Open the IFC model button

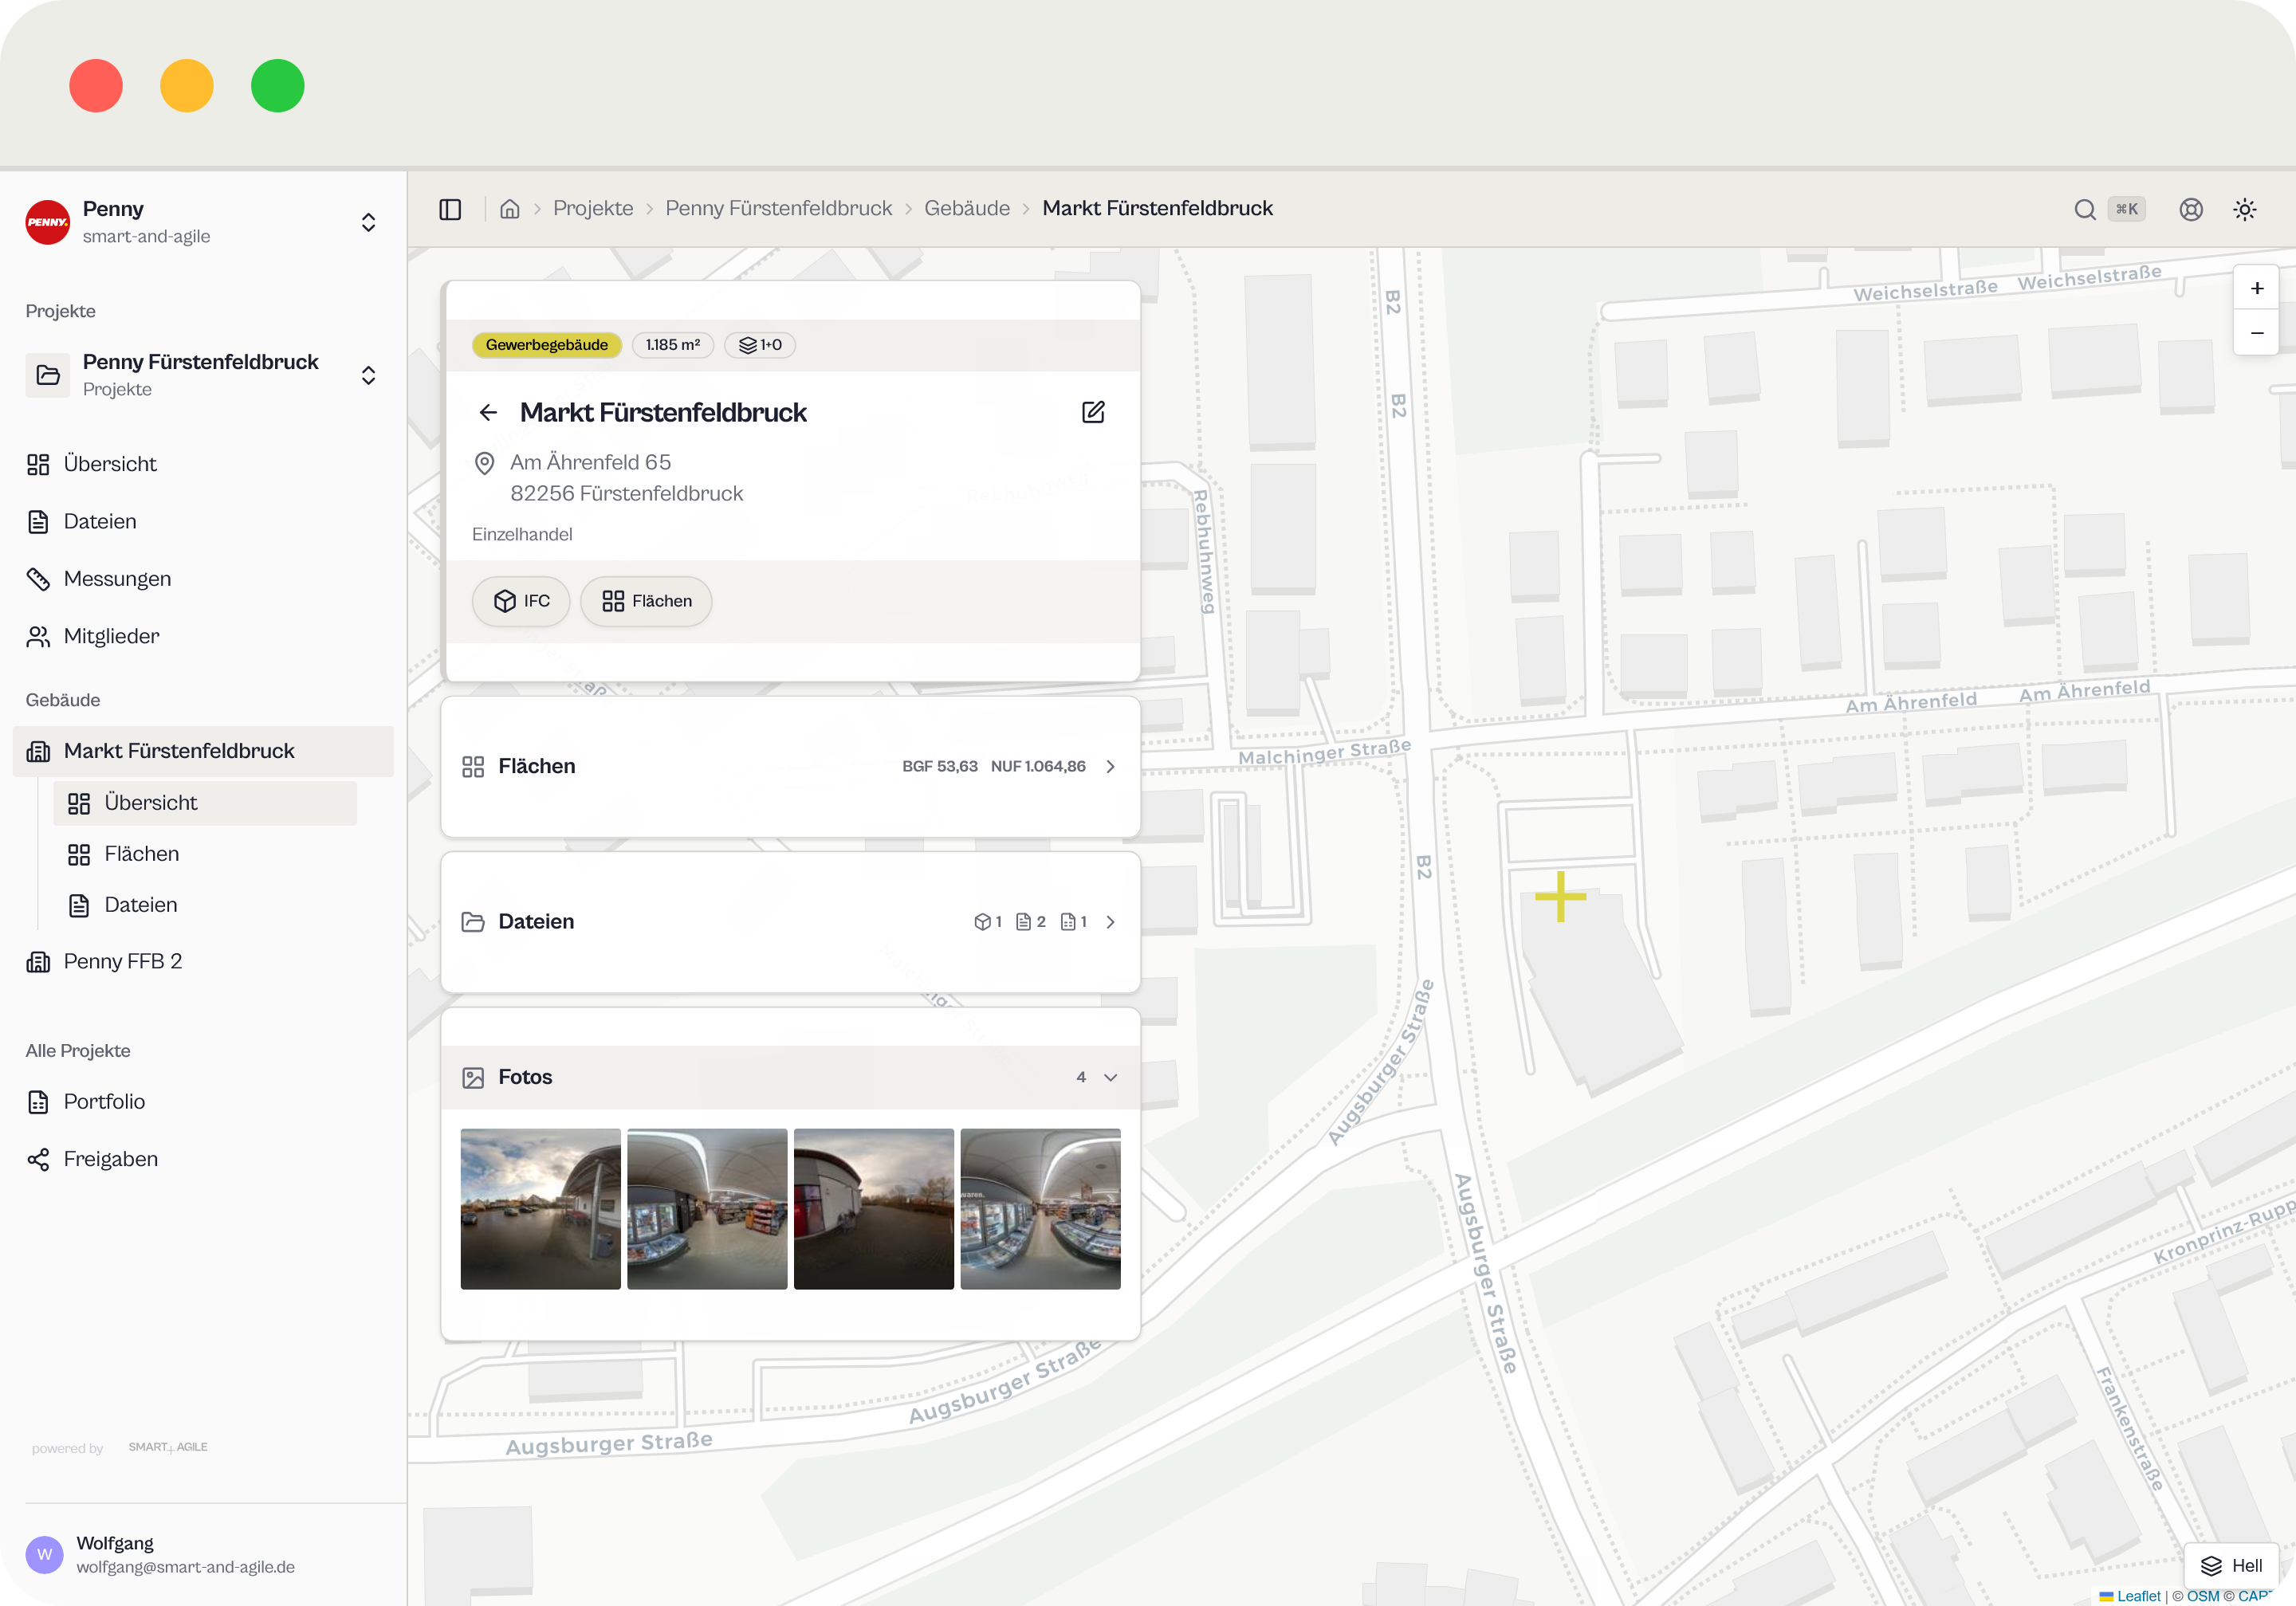click(x=521, y=601)
